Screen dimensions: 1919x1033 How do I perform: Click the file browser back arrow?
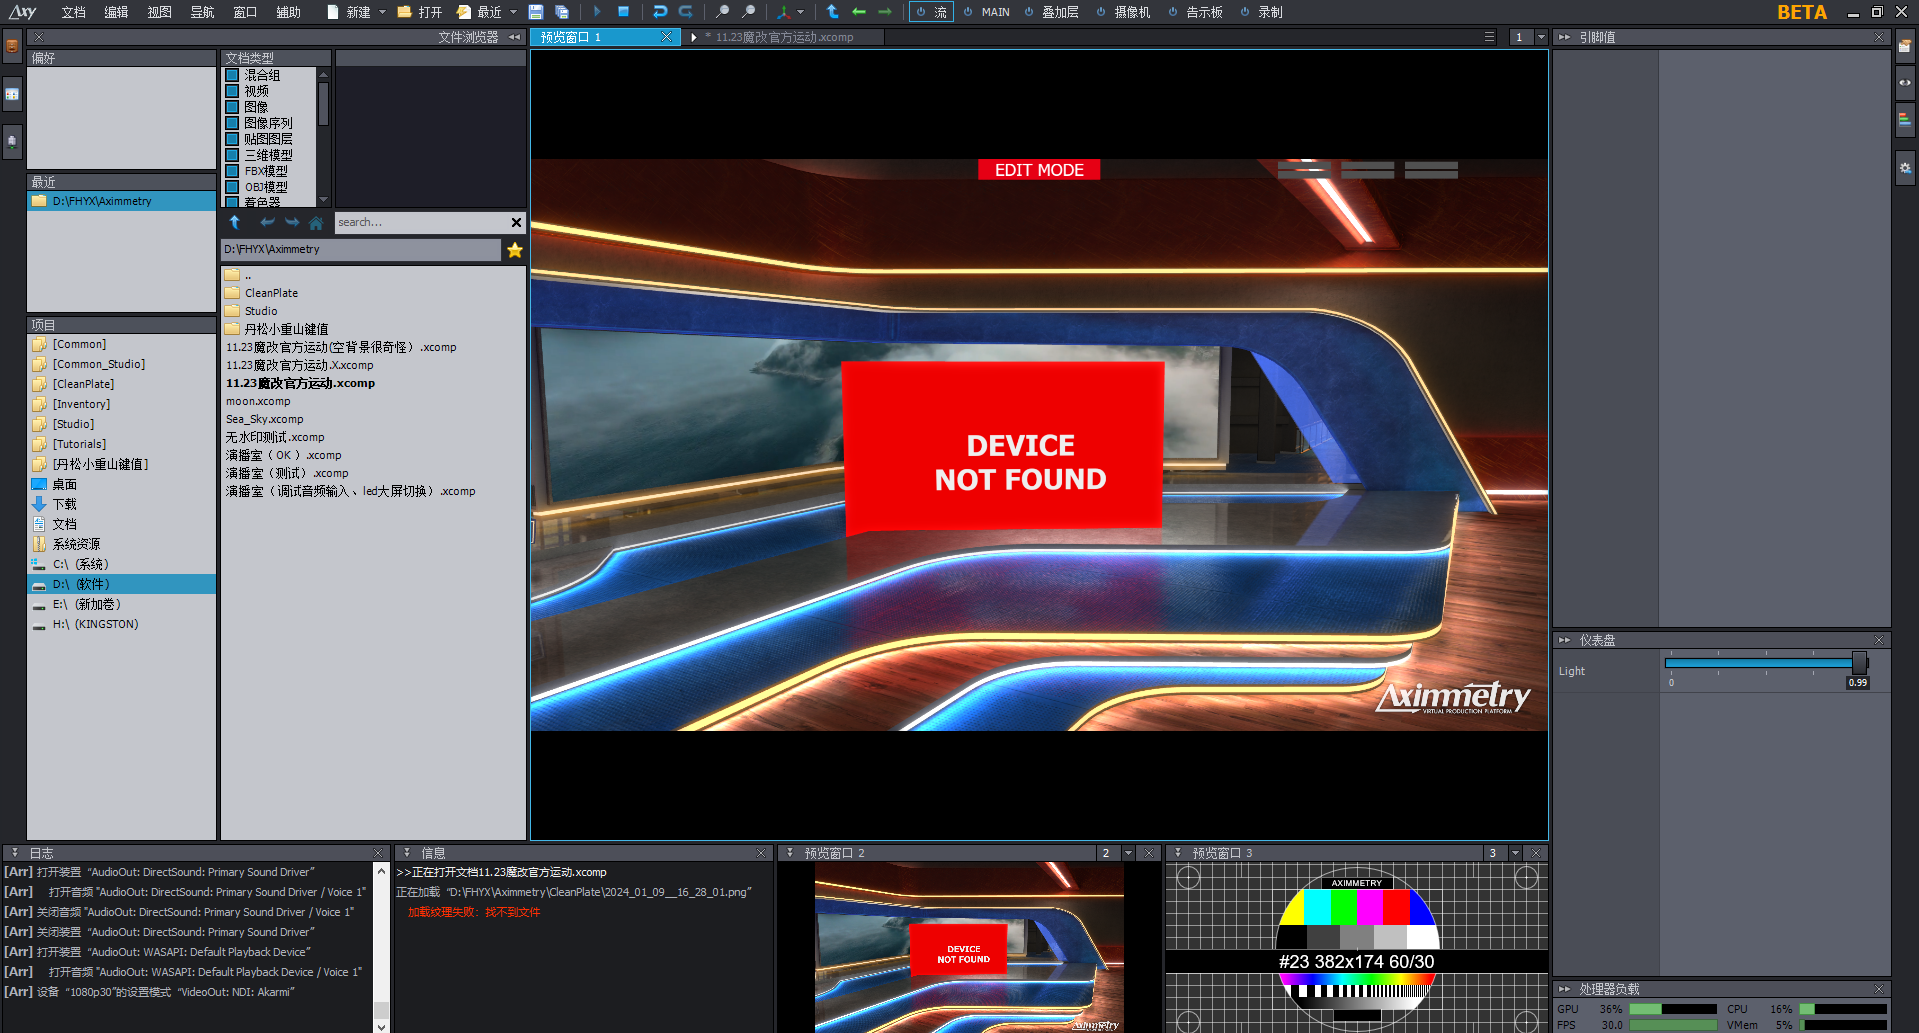pyautogui.click(x=267, y=222)
